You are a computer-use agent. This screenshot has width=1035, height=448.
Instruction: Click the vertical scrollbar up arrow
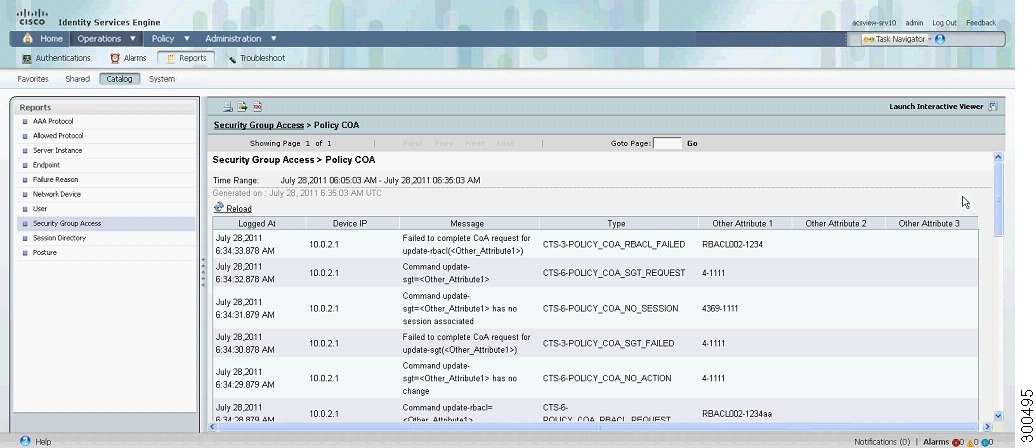(998, 157)
